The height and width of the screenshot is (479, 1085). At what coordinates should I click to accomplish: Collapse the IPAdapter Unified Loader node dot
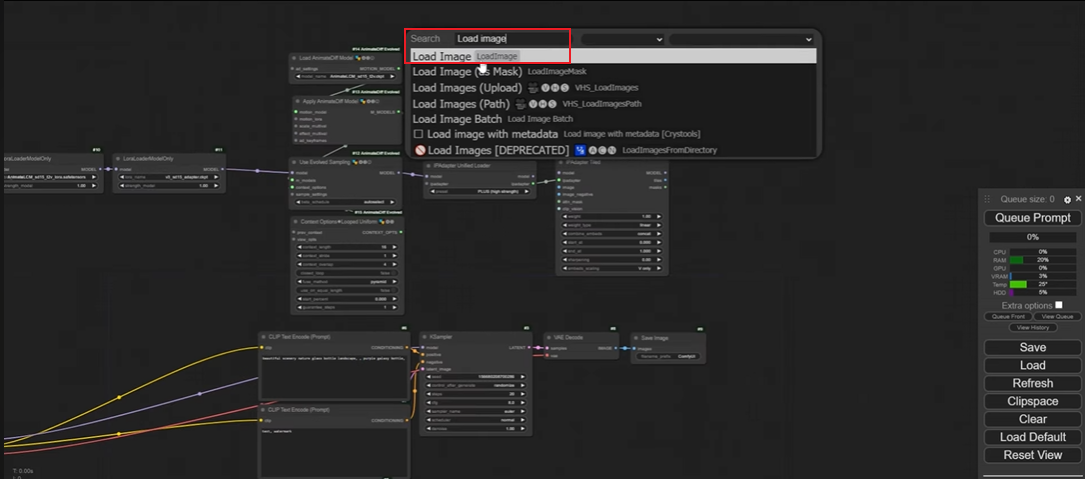pos(428,165)
